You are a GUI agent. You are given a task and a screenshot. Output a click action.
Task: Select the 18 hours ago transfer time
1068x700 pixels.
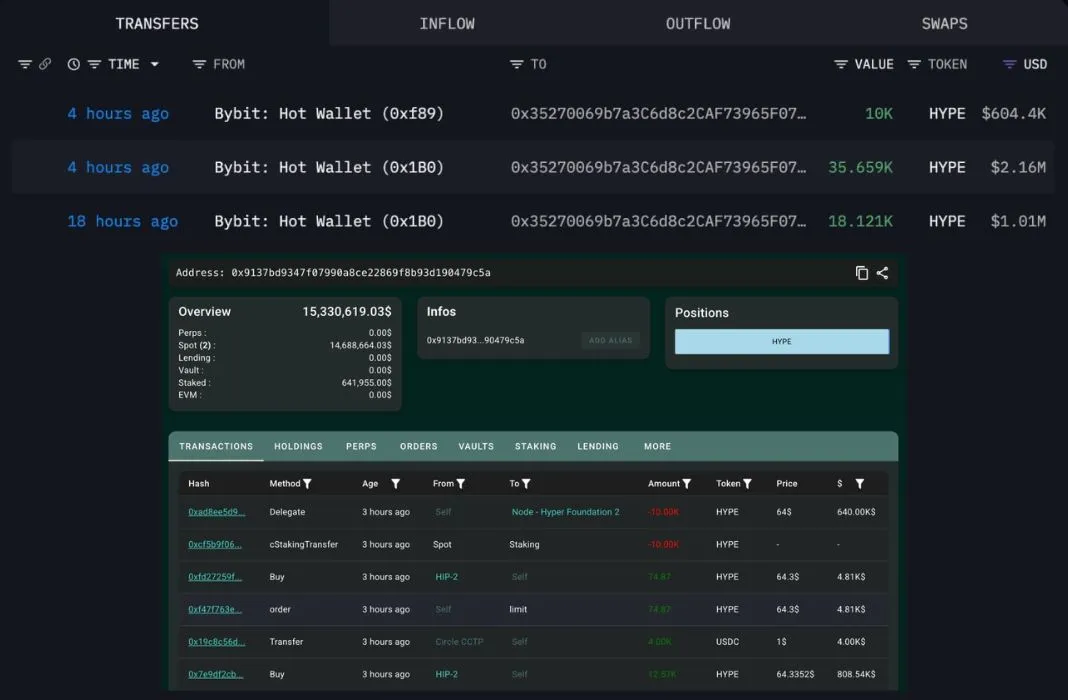(123, 221)
